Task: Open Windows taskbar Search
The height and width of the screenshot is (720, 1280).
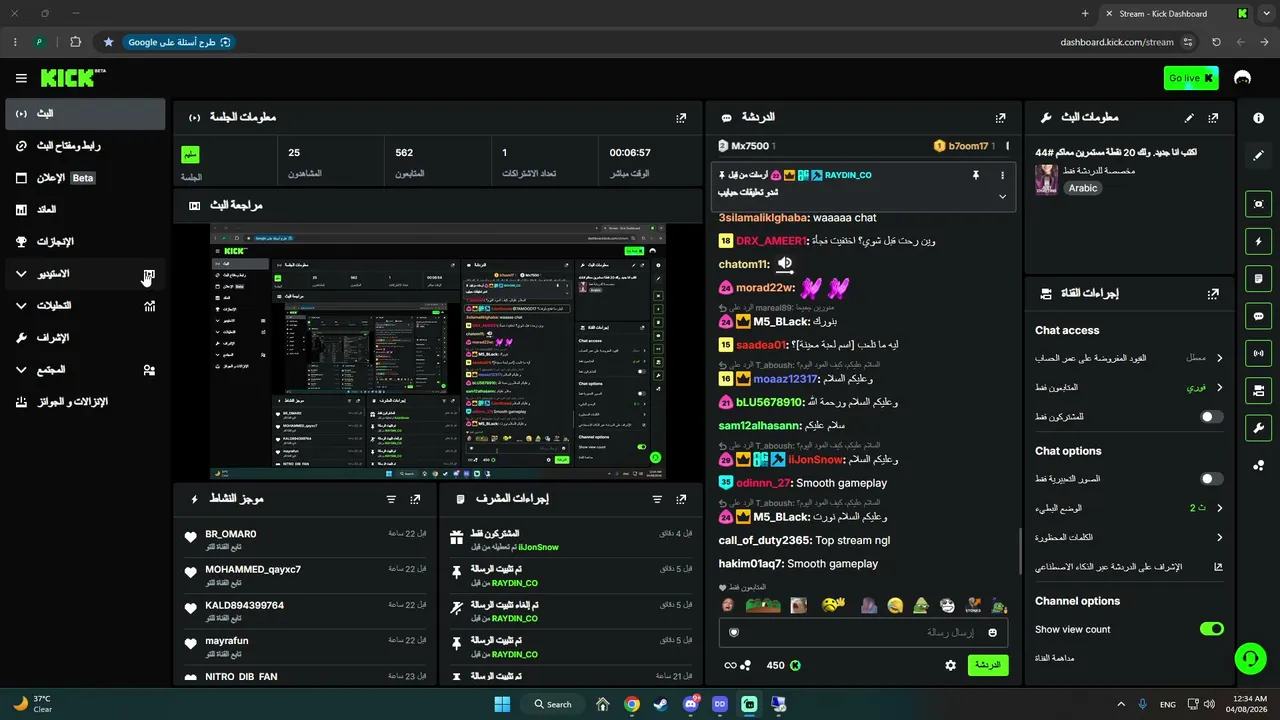Action: 553,704
